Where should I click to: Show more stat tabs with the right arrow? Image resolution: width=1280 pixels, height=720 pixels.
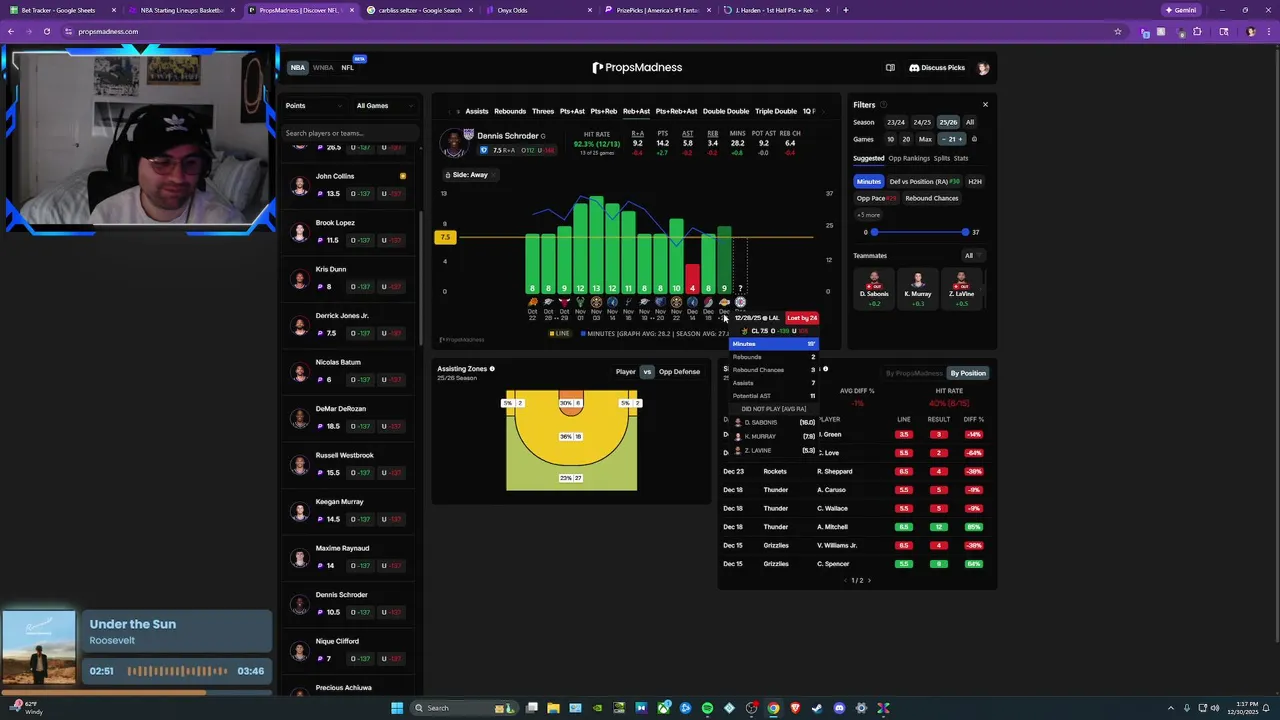pyautogui.click(x=826, y=111)
